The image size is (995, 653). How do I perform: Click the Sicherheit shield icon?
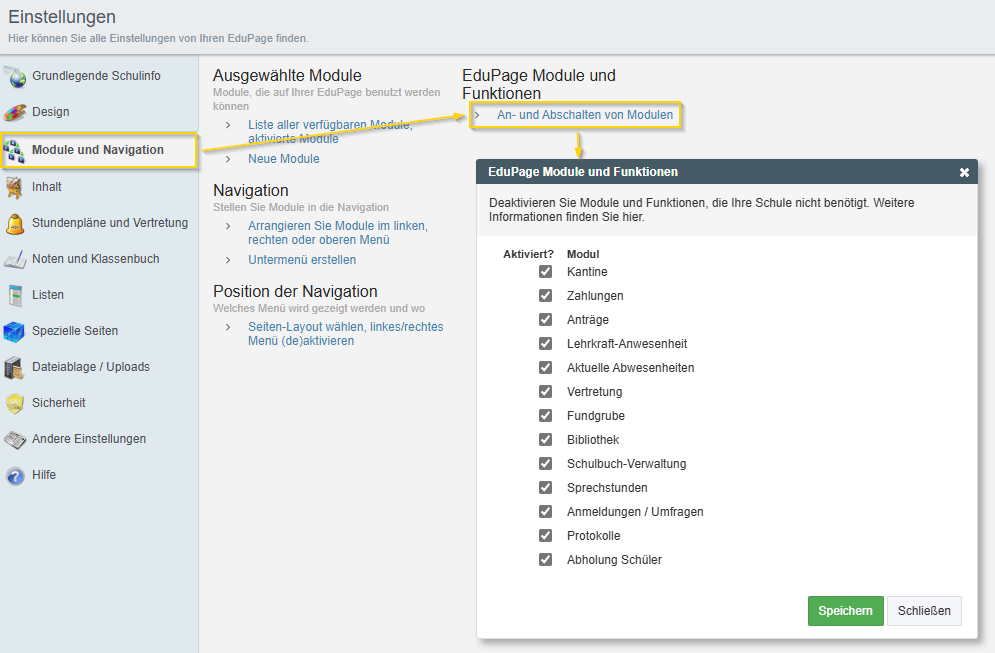(15, 404)
